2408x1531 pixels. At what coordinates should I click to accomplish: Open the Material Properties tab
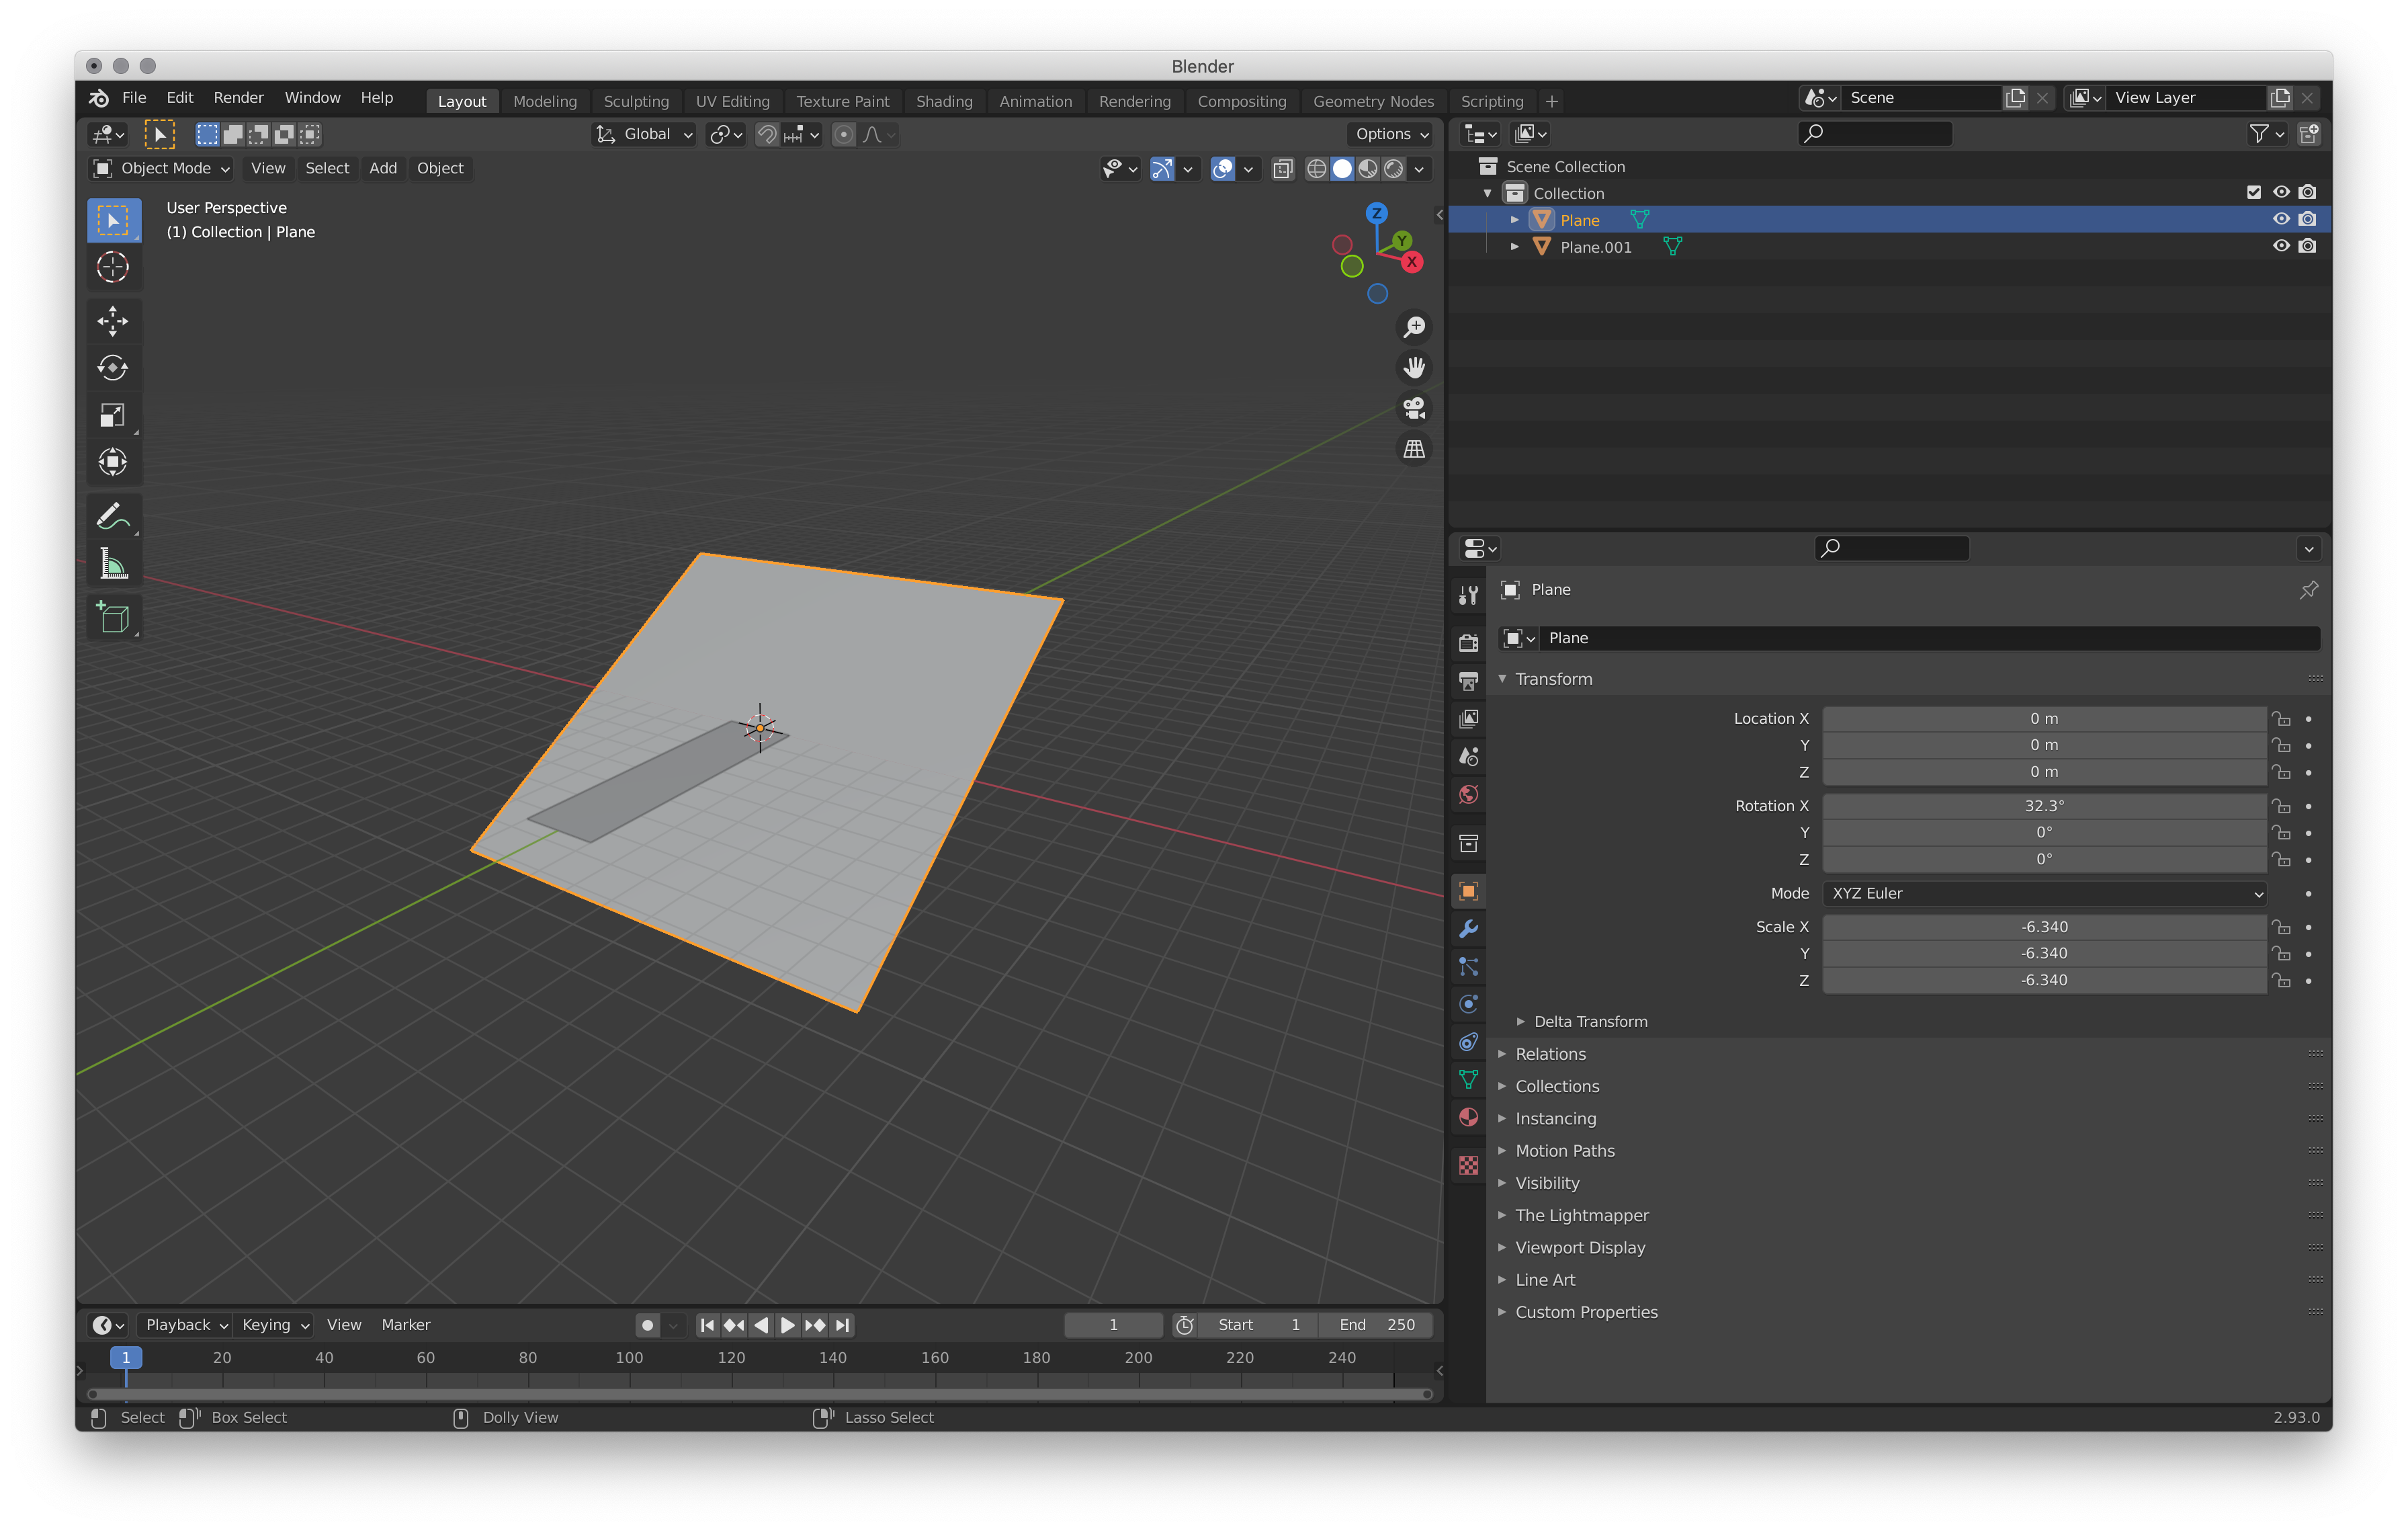point(1468,1117)
